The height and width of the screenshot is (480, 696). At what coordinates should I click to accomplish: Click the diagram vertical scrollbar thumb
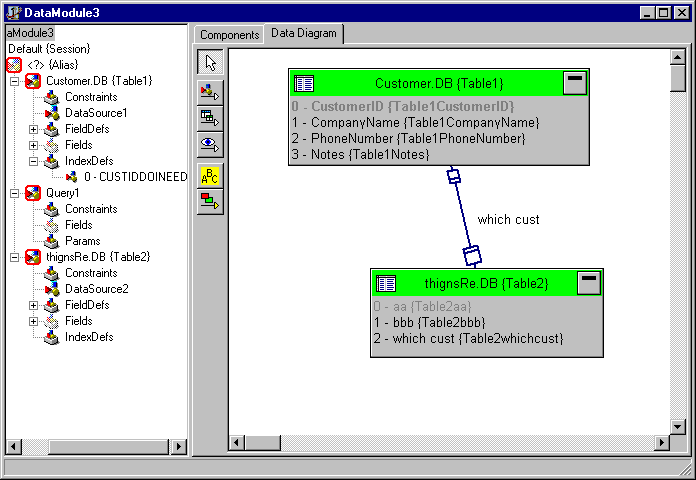point(678,79)
